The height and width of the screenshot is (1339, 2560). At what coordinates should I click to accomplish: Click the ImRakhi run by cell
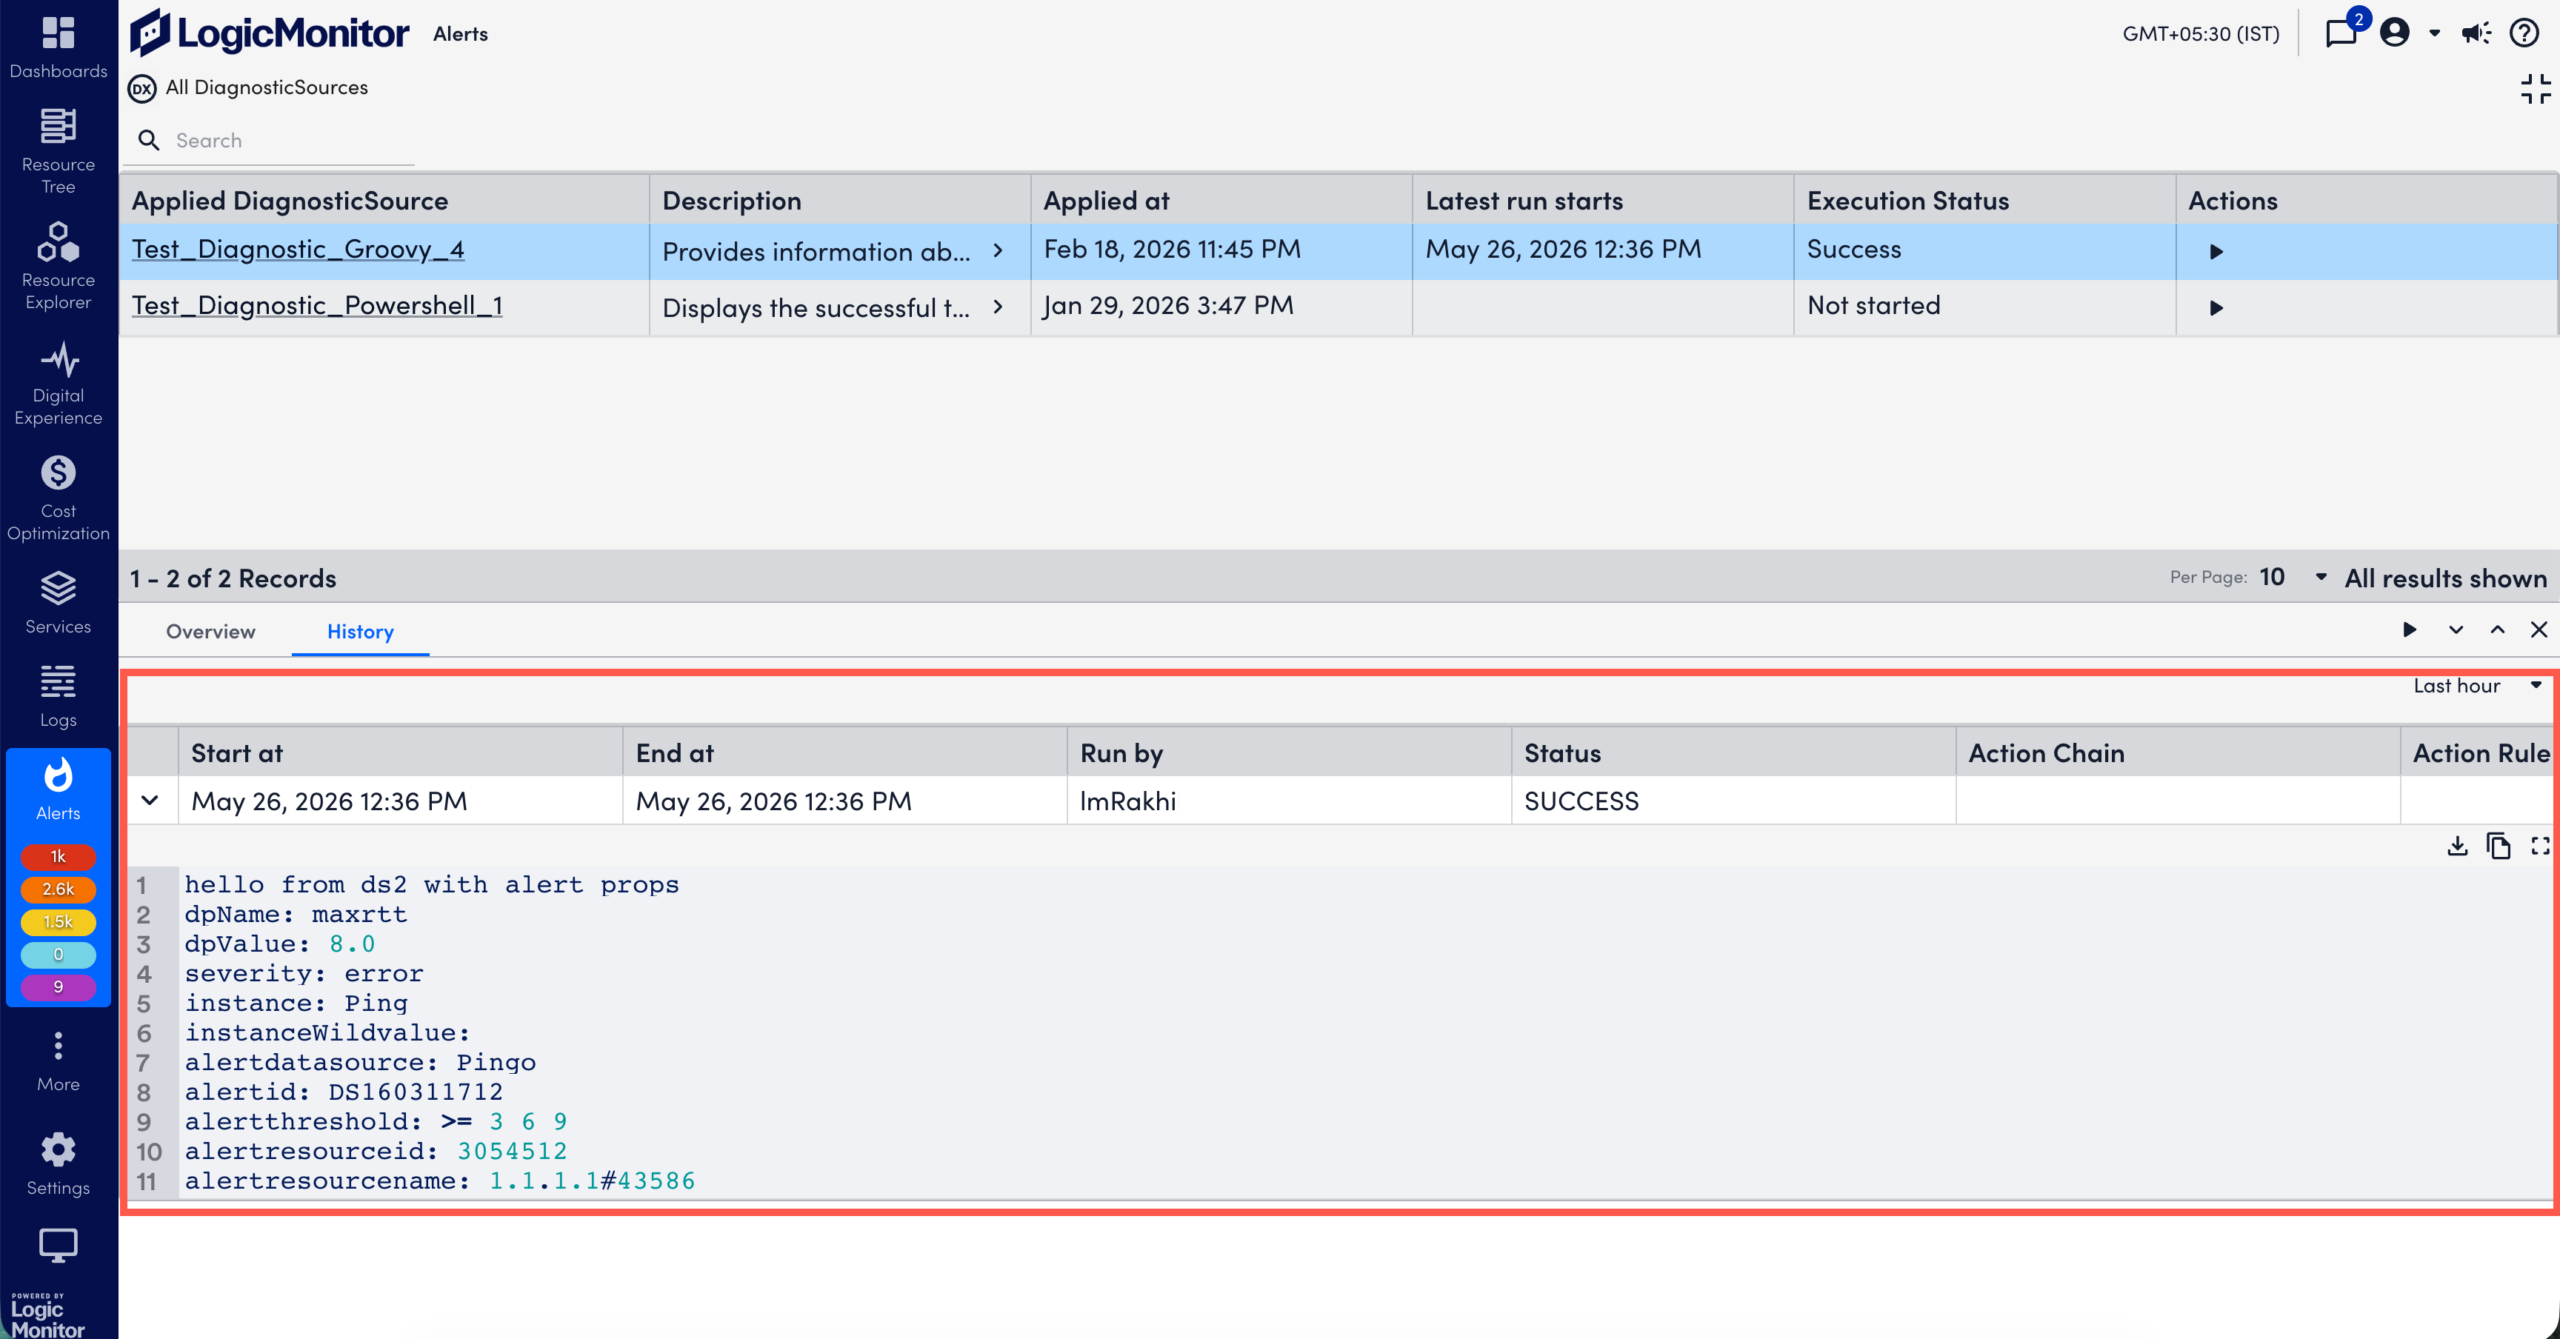pos(1289,801)
